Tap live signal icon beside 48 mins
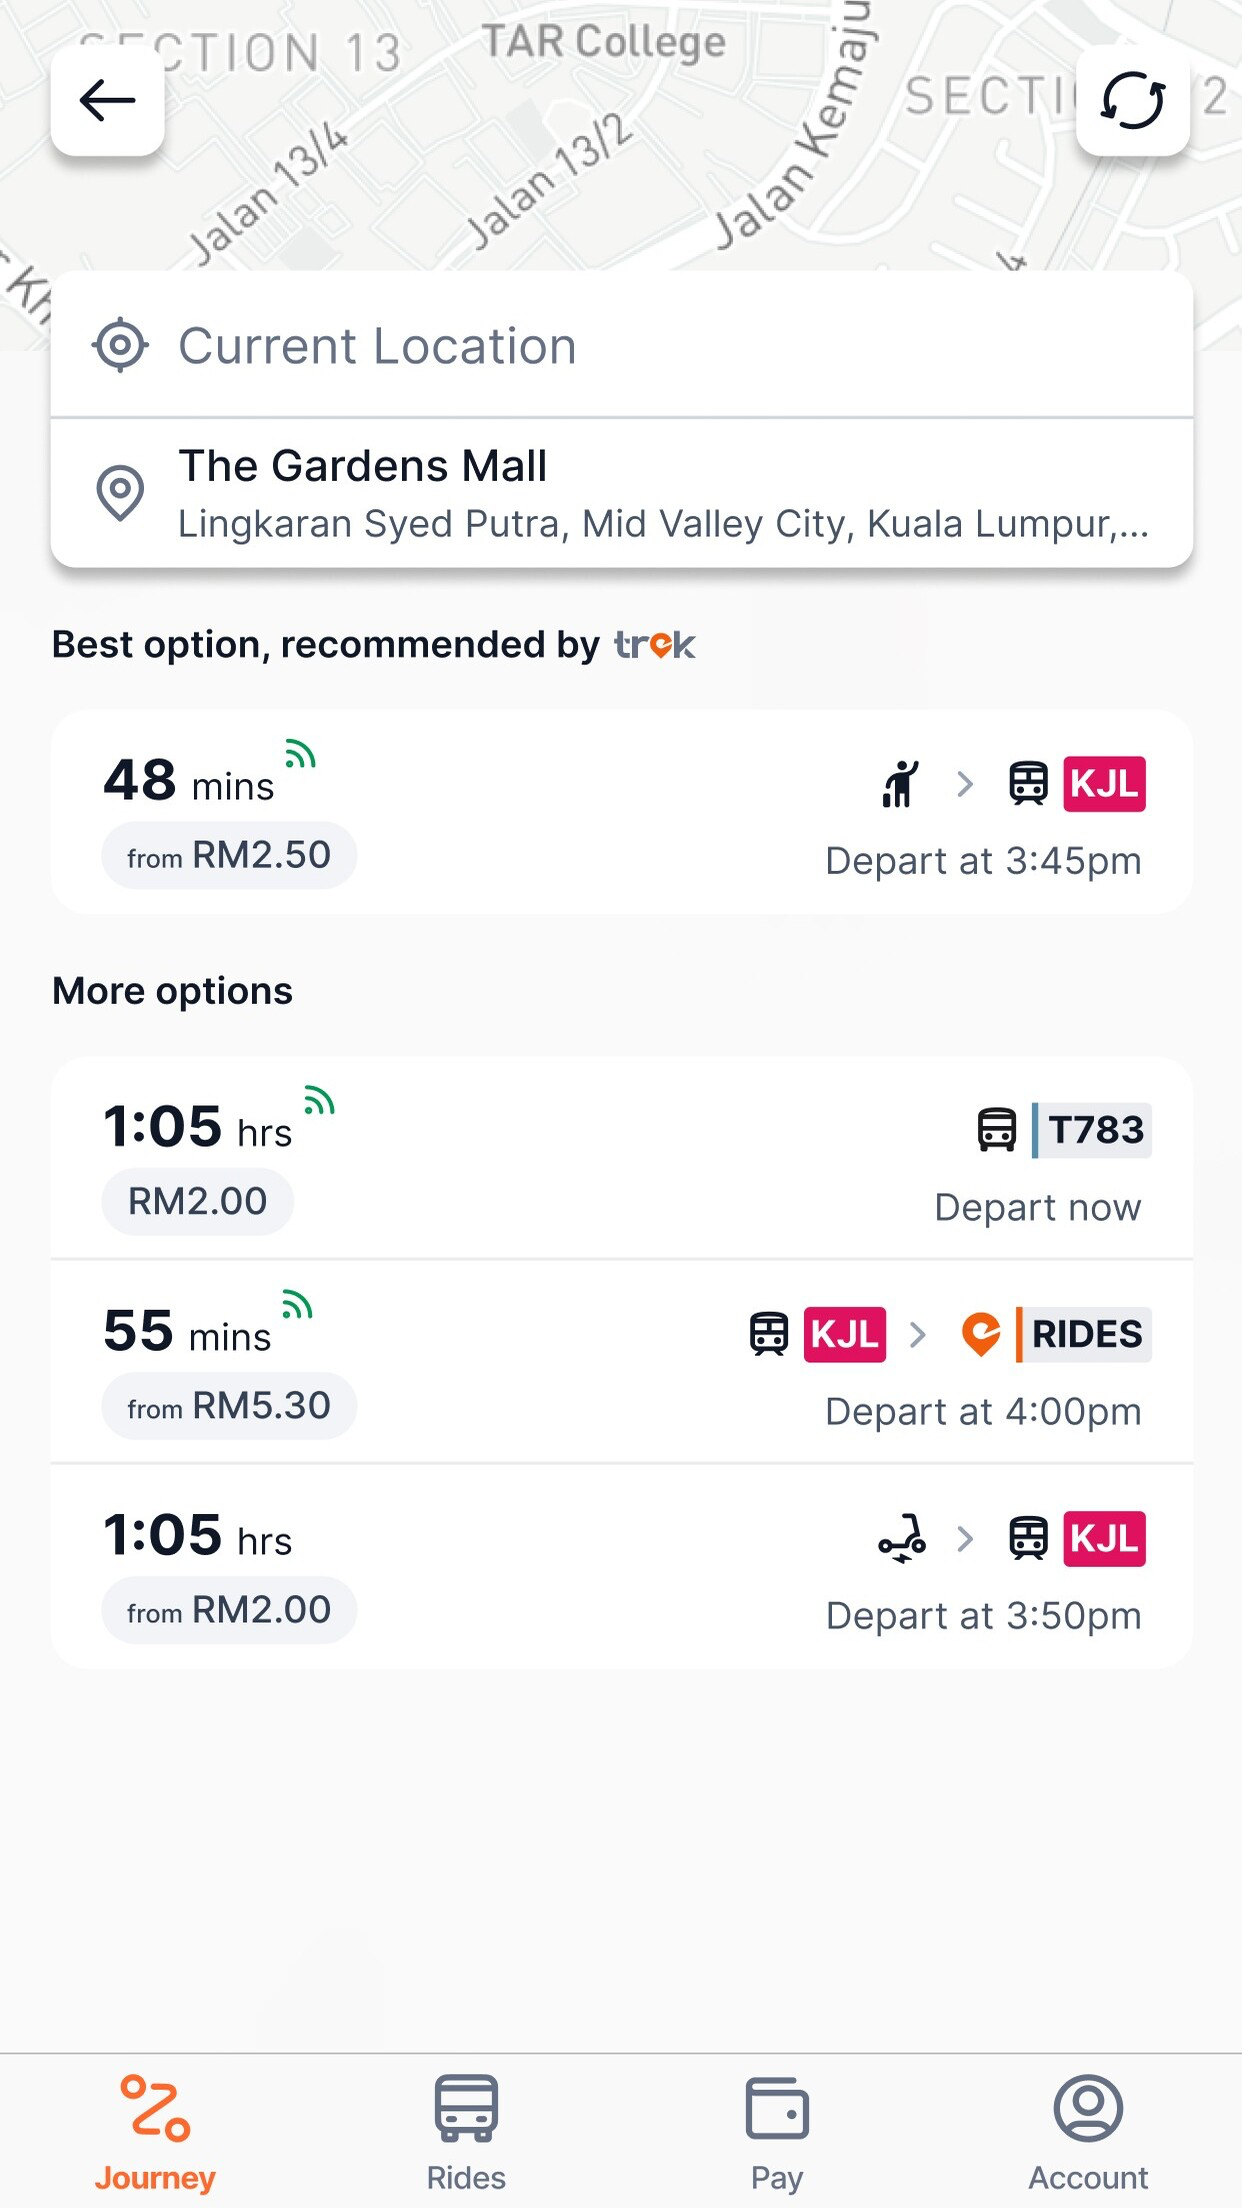1242x2208 pixels. click(300, 754)
